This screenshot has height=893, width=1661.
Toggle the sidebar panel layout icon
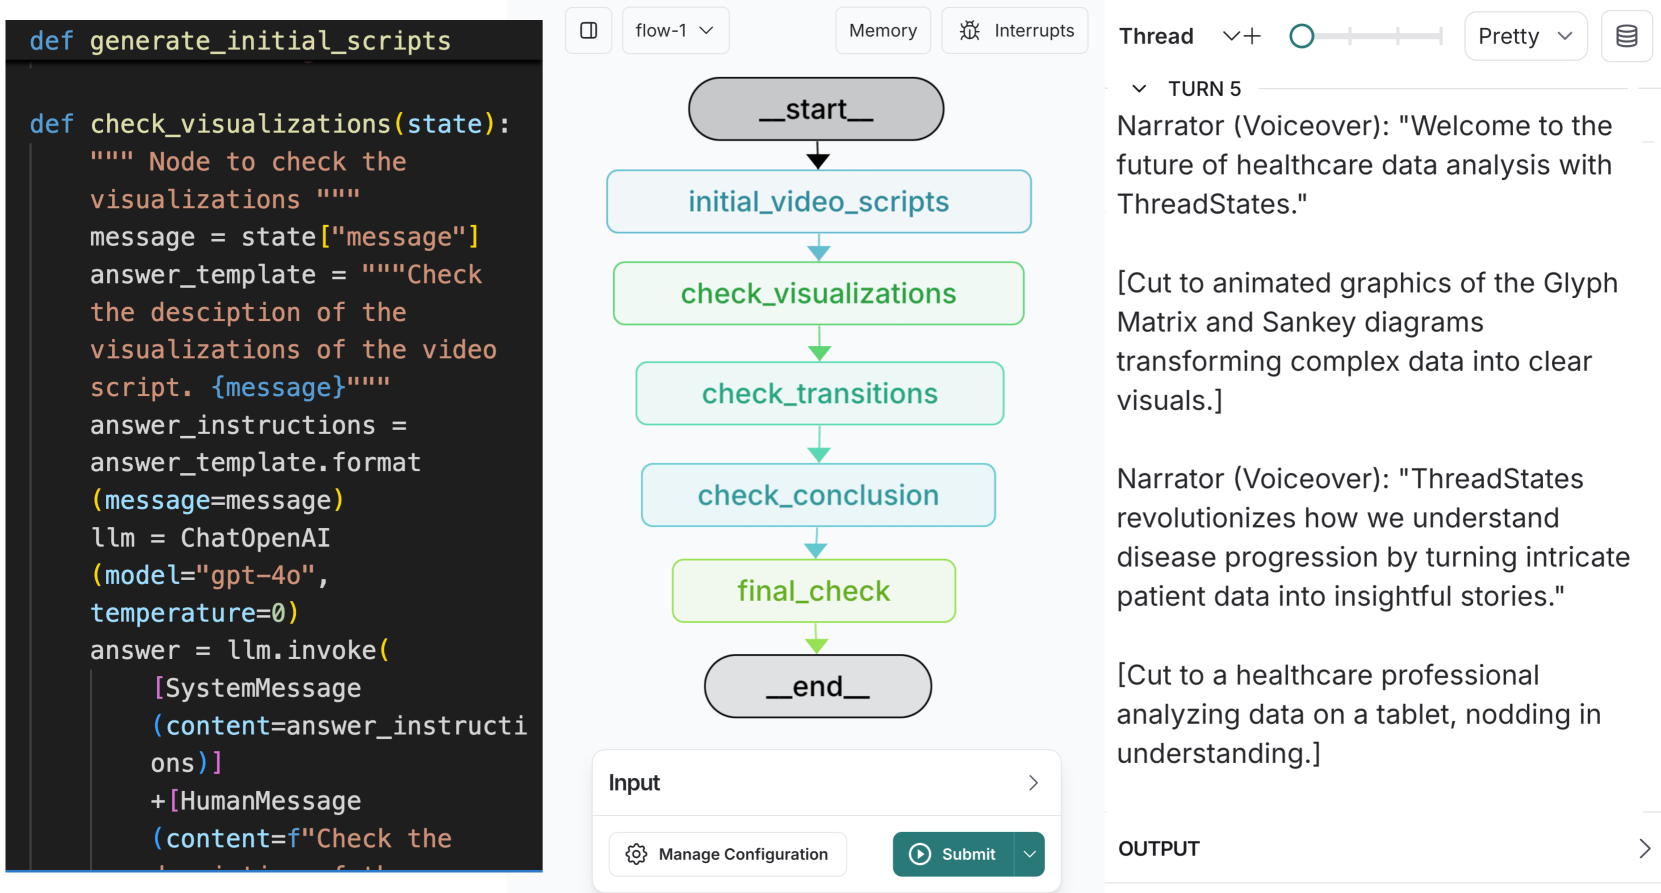point(588,31)
